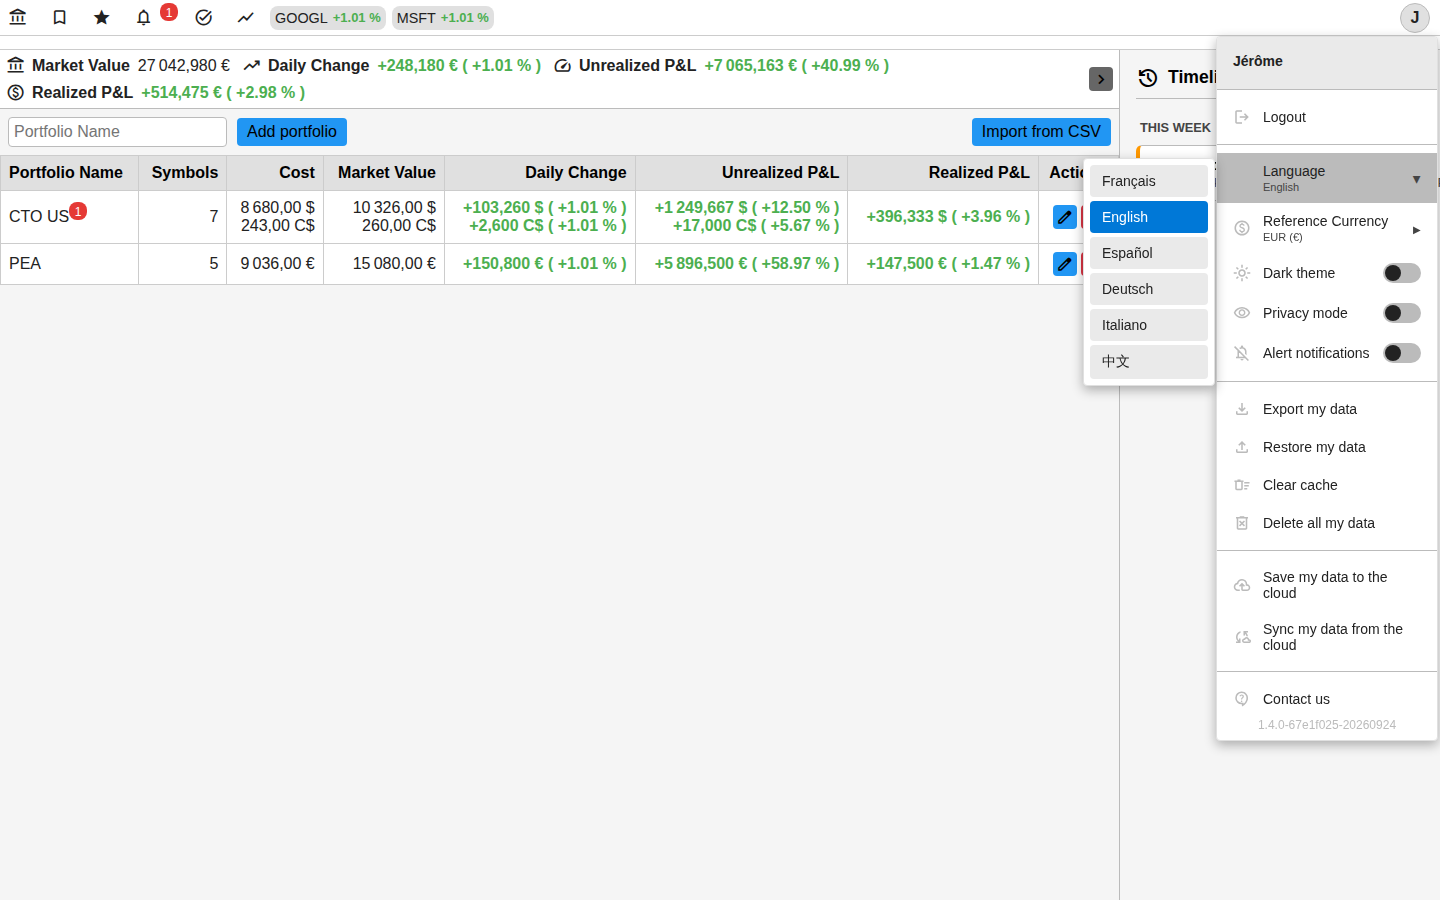1440x900 pixels.
Task: Expand the side panel chevron arrow
Action: point(1101,79)
